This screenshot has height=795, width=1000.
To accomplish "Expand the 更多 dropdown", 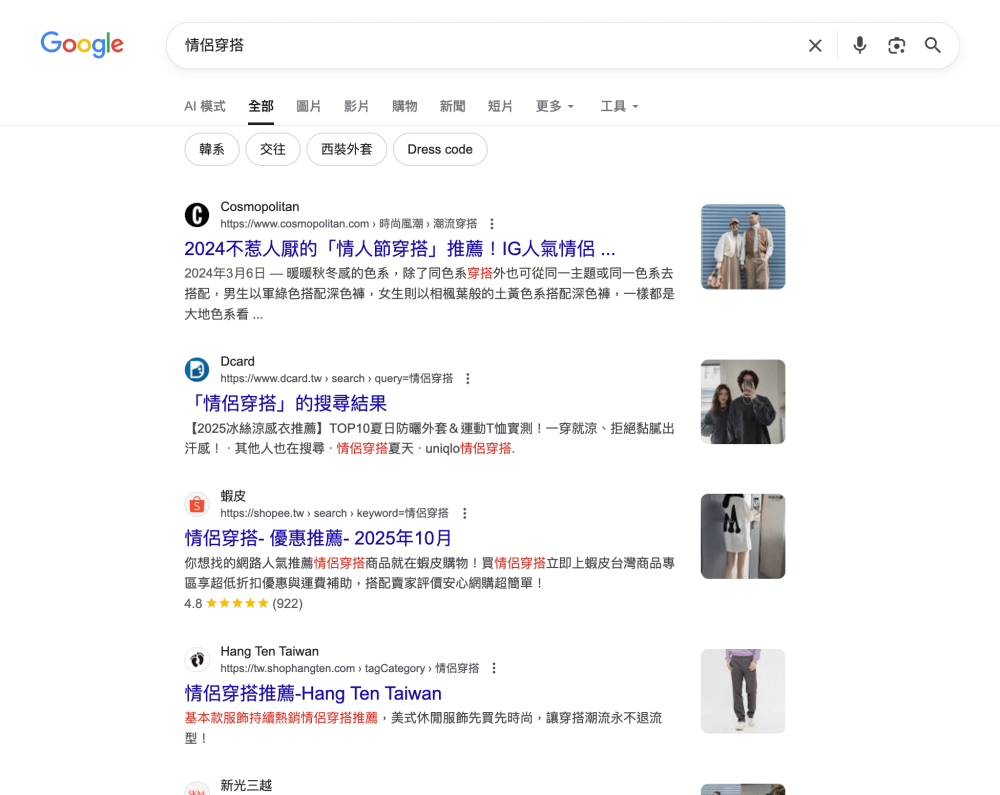I will pyautogui.click(x=554, y=106).
